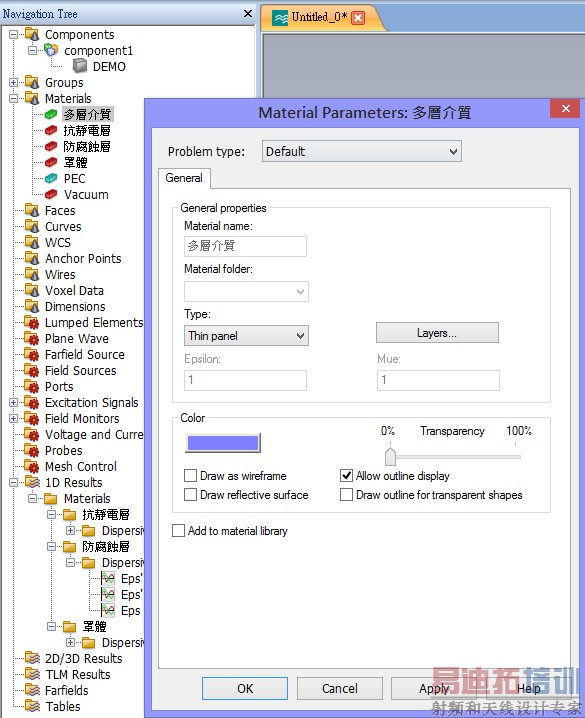Click the component1 icon in tree
585x718 pixels.
[51, 50]
